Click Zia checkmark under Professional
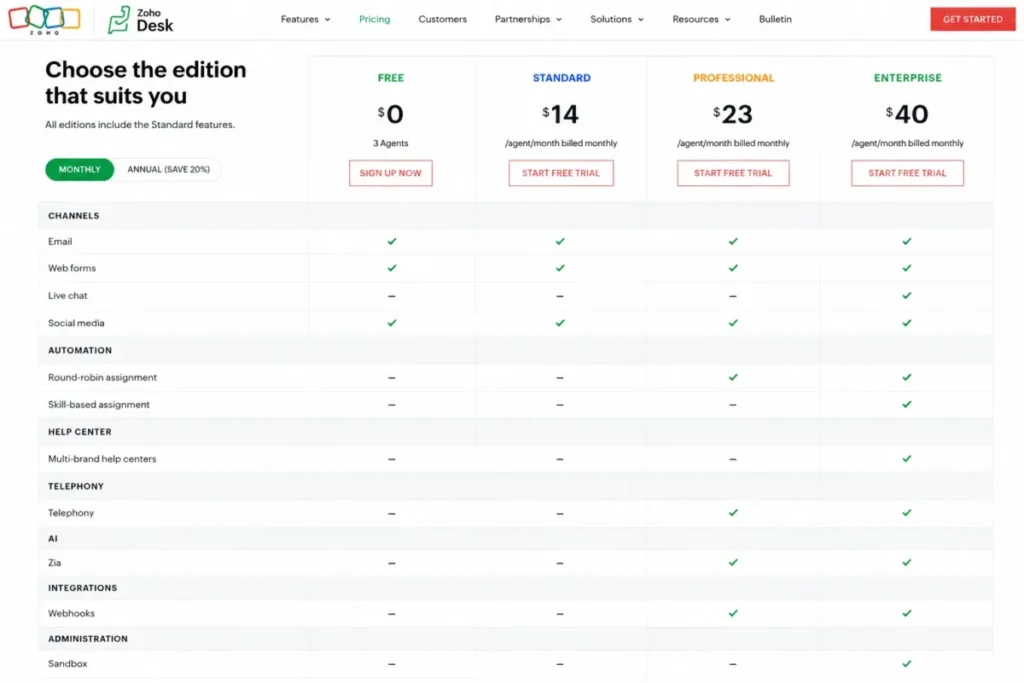This screenshot has width=1024, height=683. click(x=733, y=563)
